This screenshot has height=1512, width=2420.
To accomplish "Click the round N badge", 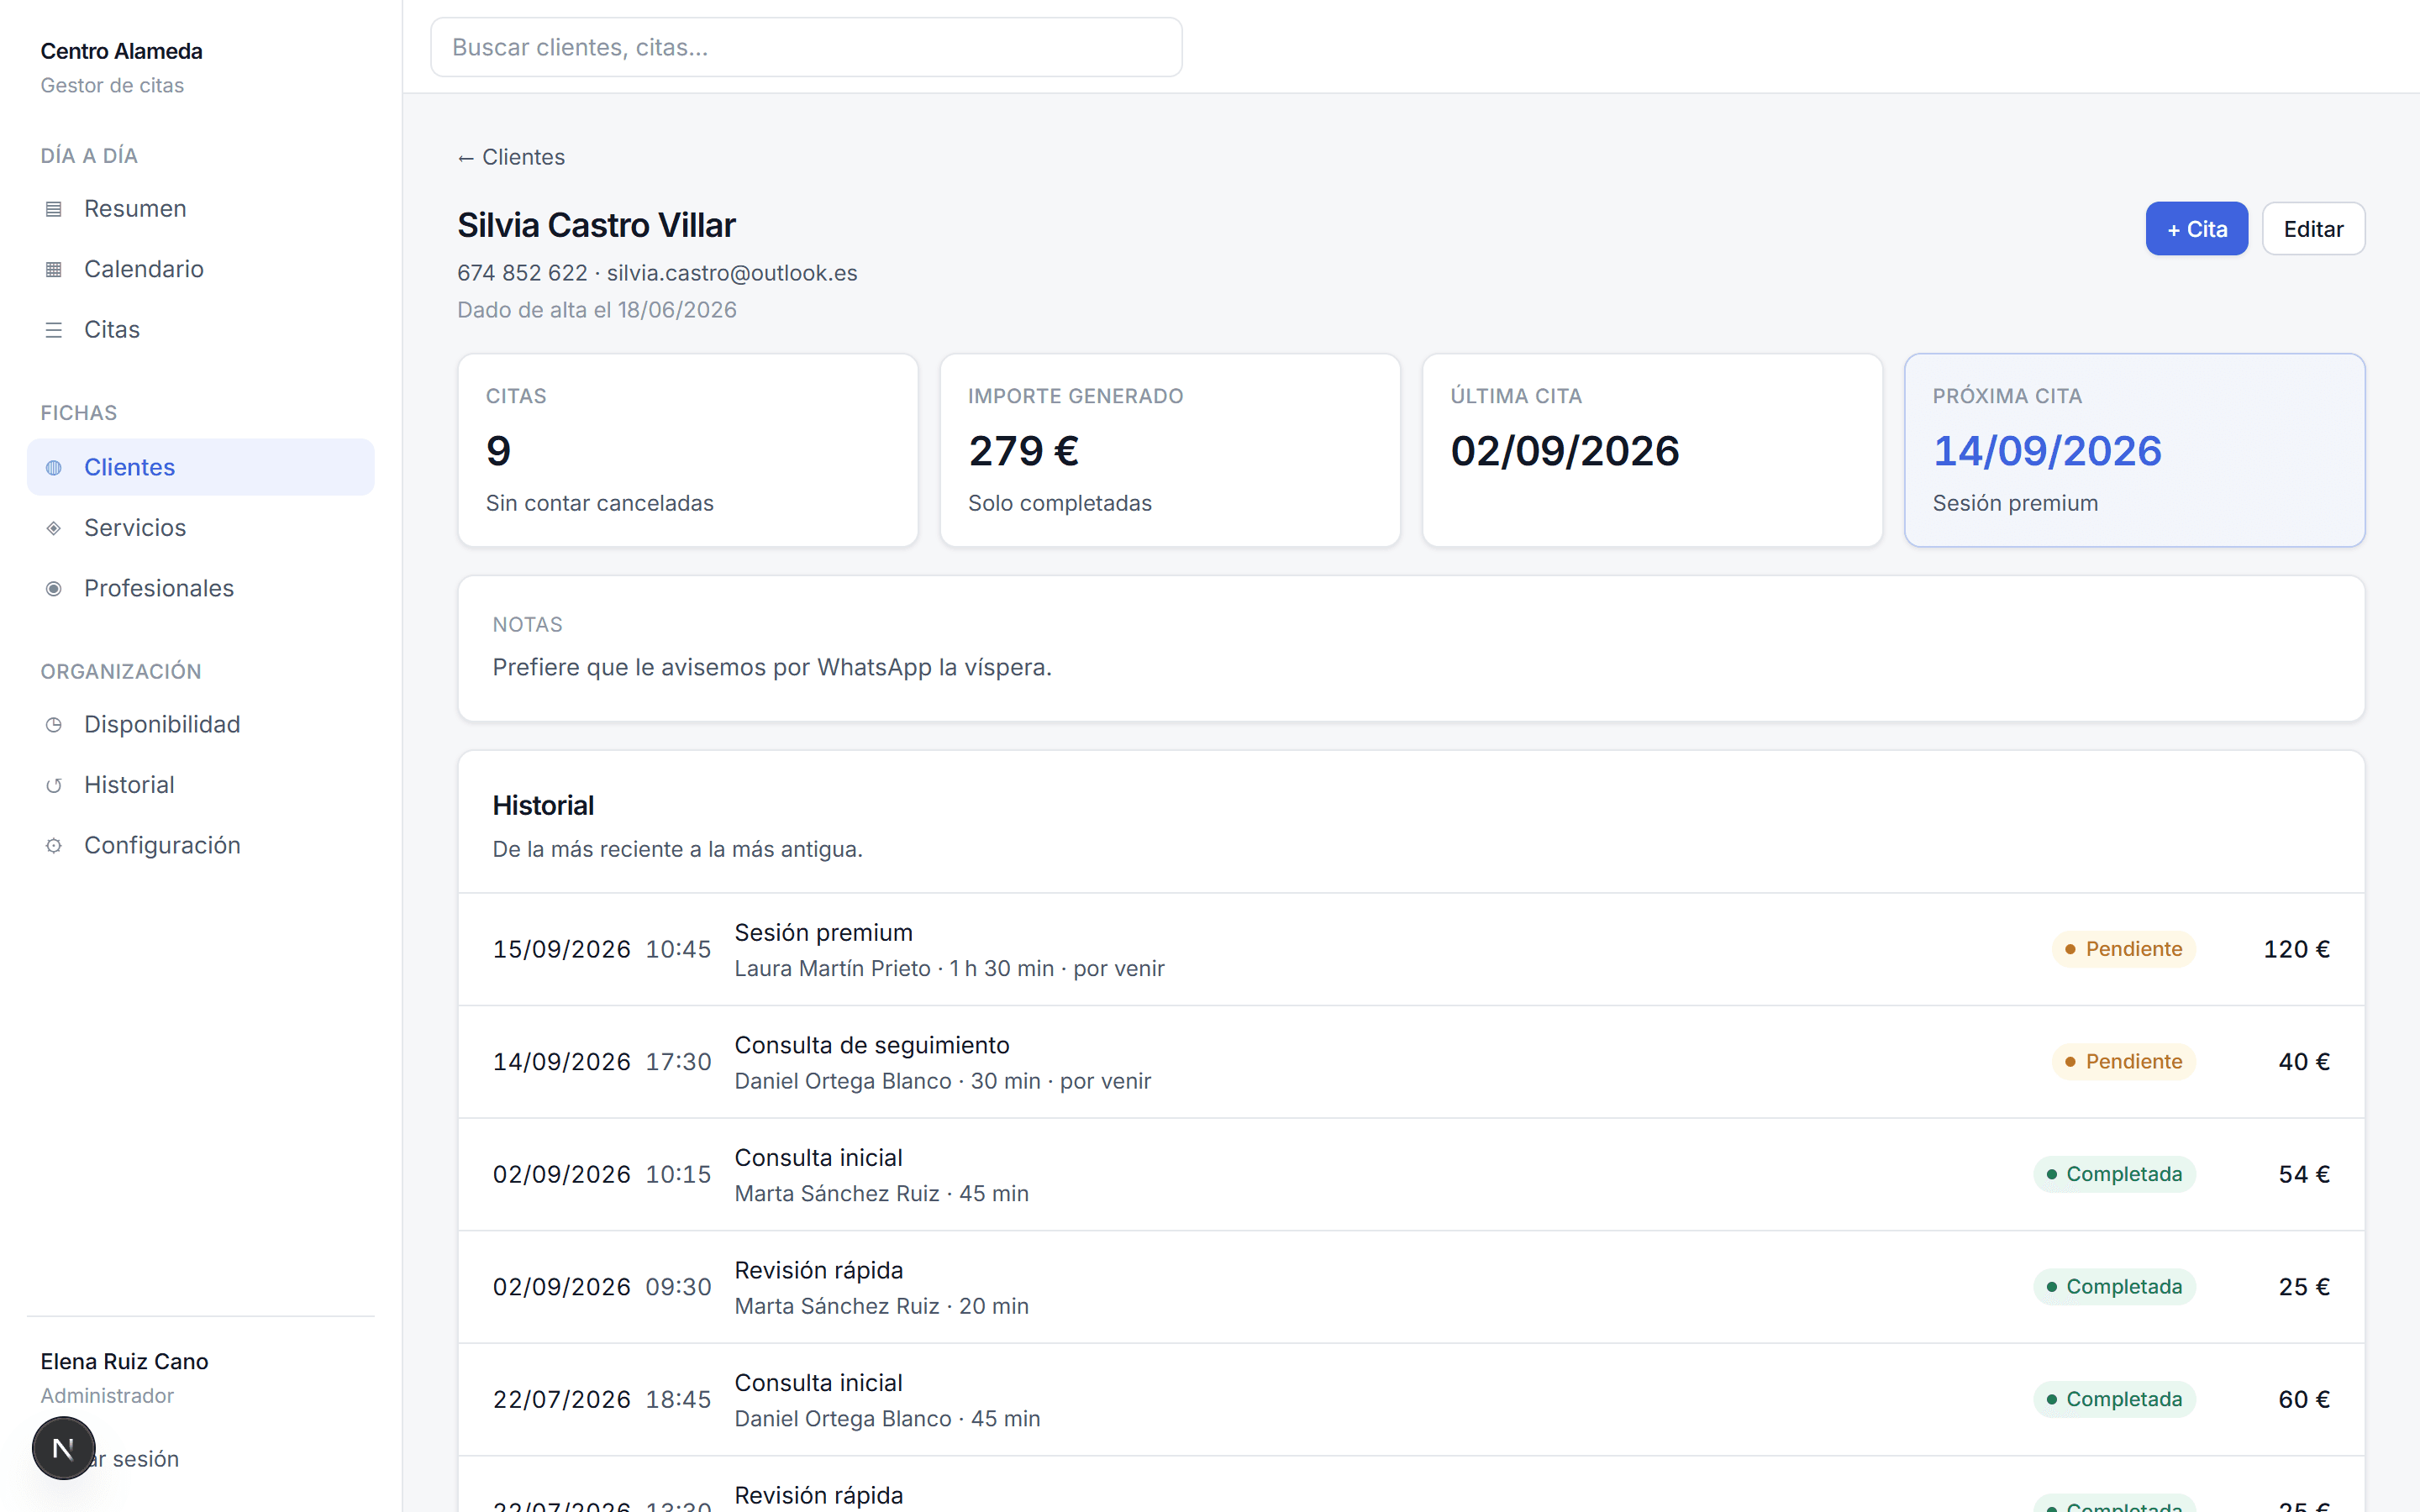I will pyautogui.click(x=63, y=1448).
